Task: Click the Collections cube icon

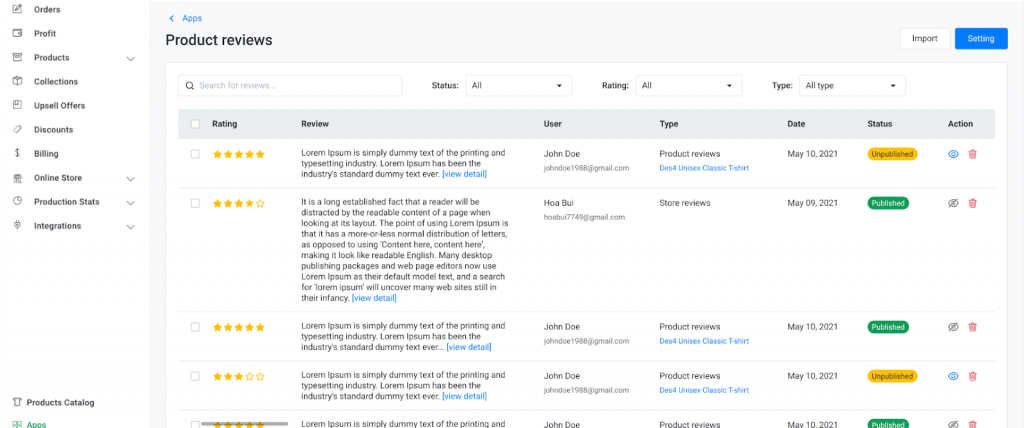Action: pos(18,82)
